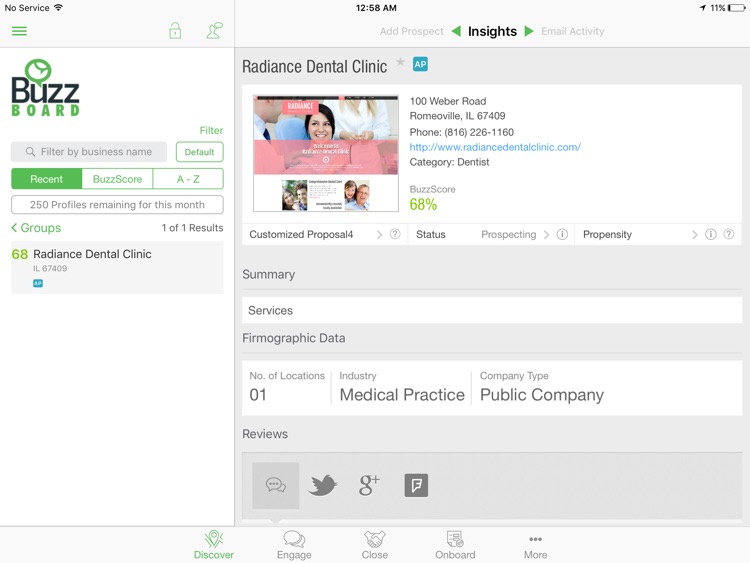Tap the 1 of 1 Results text

[192, 228]
